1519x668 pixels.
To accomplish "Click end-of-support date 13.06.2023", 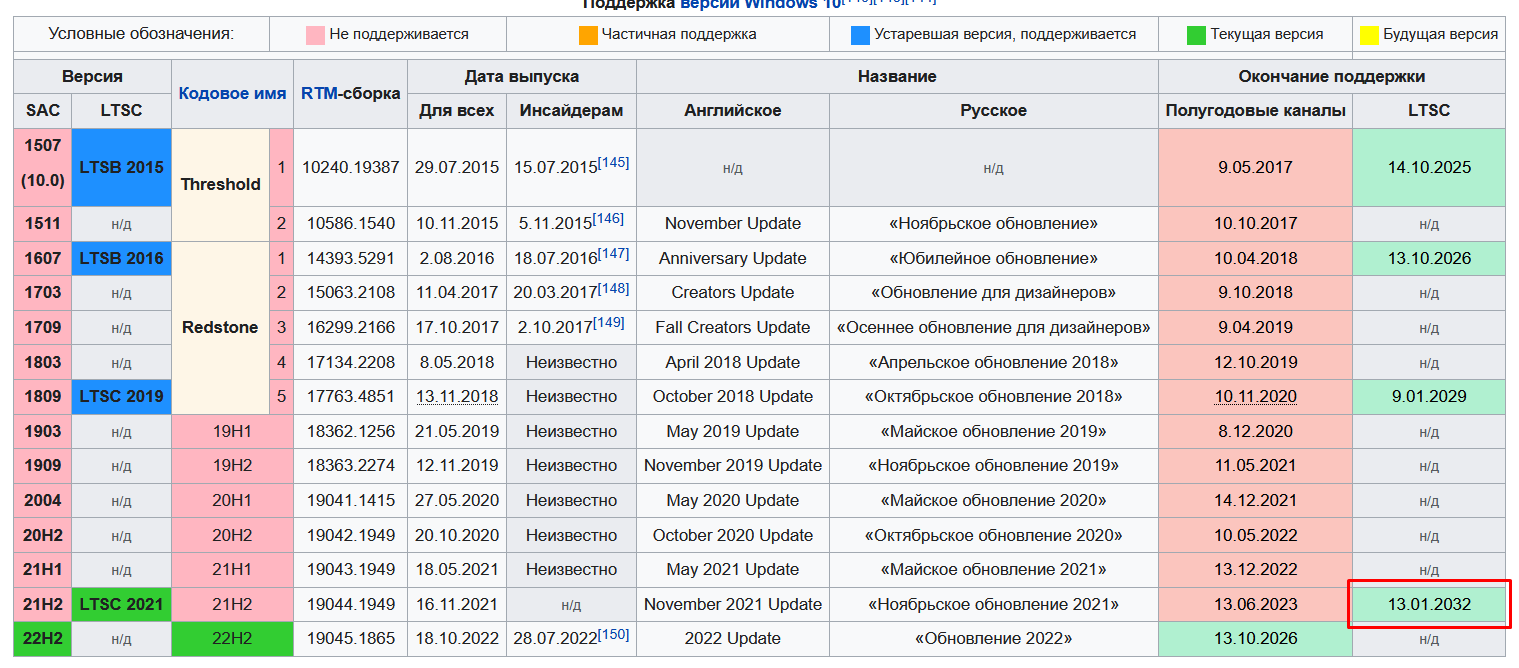I will click(x=1255, y=604).
